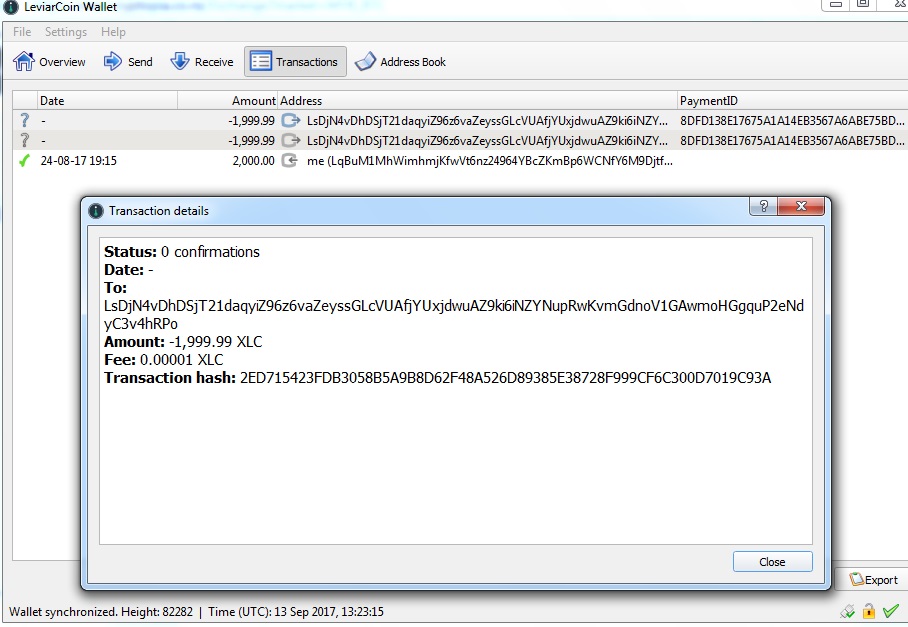The width and height of the screenshot is (908, 627).
Task: Click the dialog's red X close button
Action: (801, 206)
